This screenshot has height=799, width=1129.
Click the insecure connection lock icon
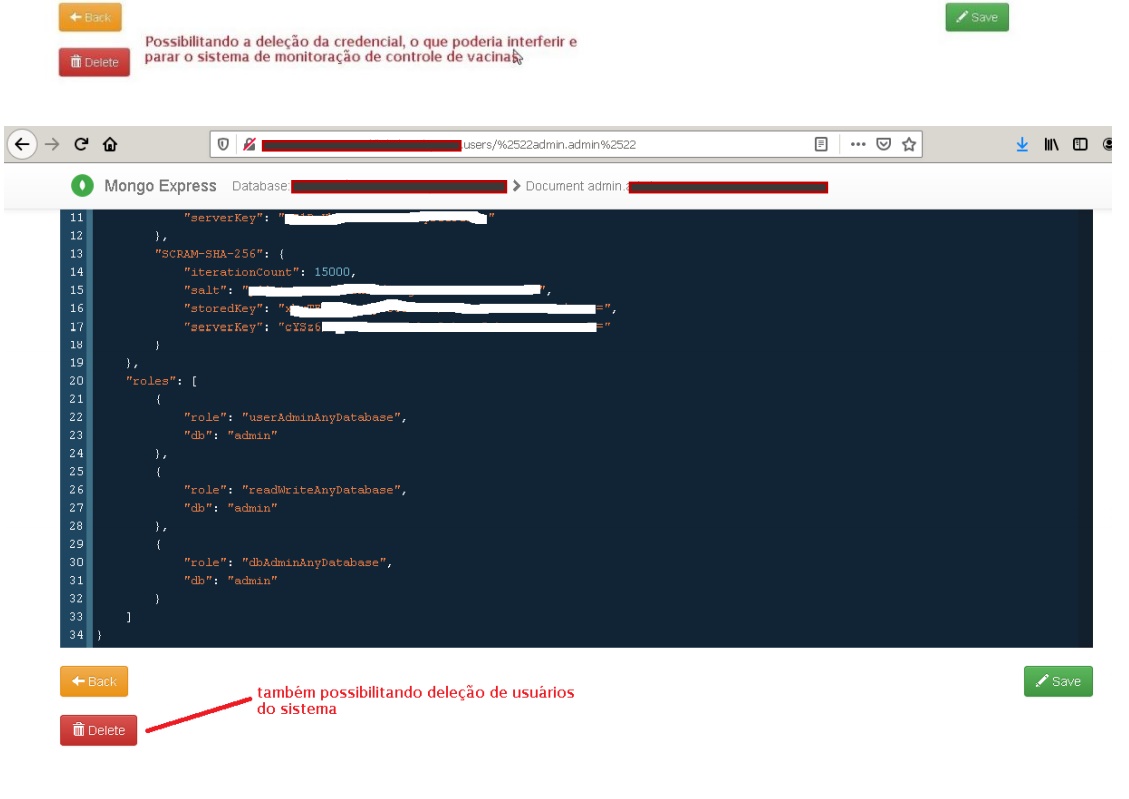click(249, 144)
